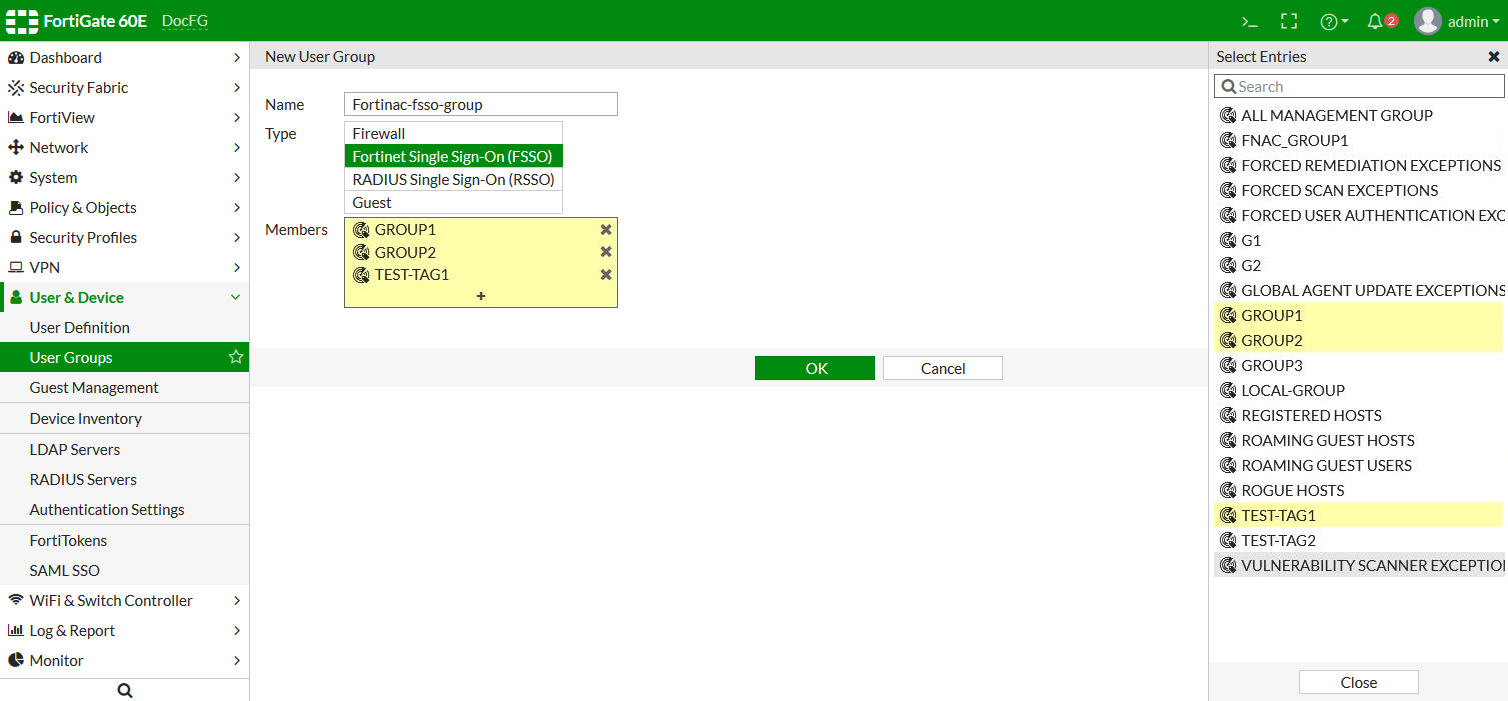
Task: Select ROGUE HOSTS entry
Action: tap(1359, 490)
